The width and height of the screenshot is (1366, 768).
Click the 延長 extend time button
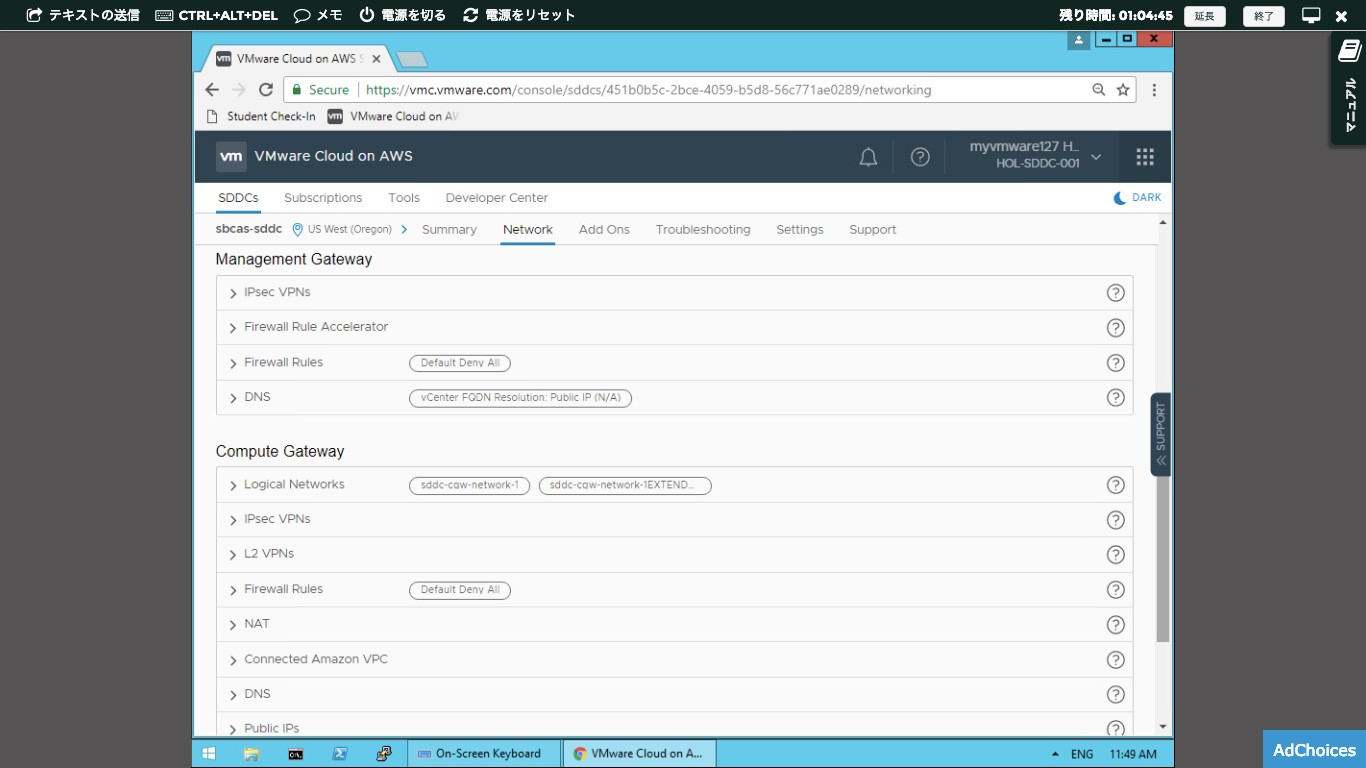tap(1204, 16)
